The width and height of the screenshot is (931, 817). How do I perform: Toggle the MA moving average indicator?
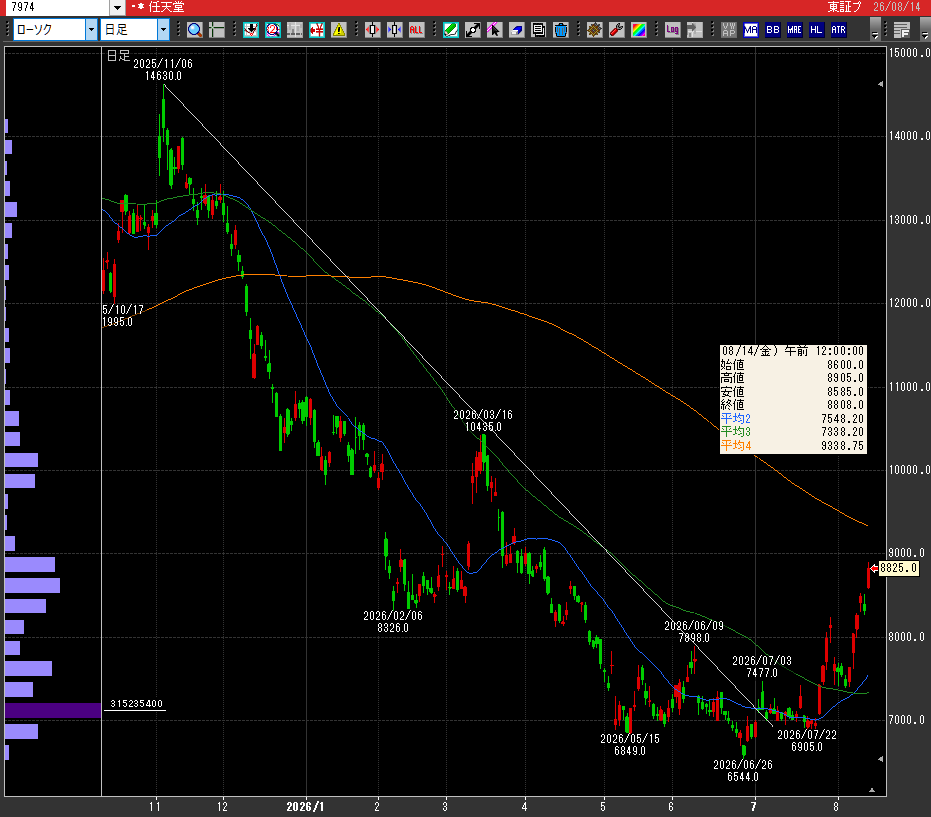point(750,30)
